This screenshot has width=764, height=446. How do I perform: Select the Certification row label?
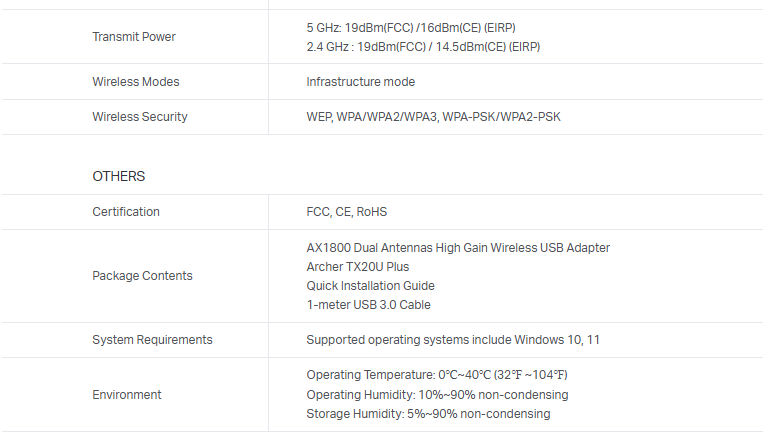tap(126, 212)
